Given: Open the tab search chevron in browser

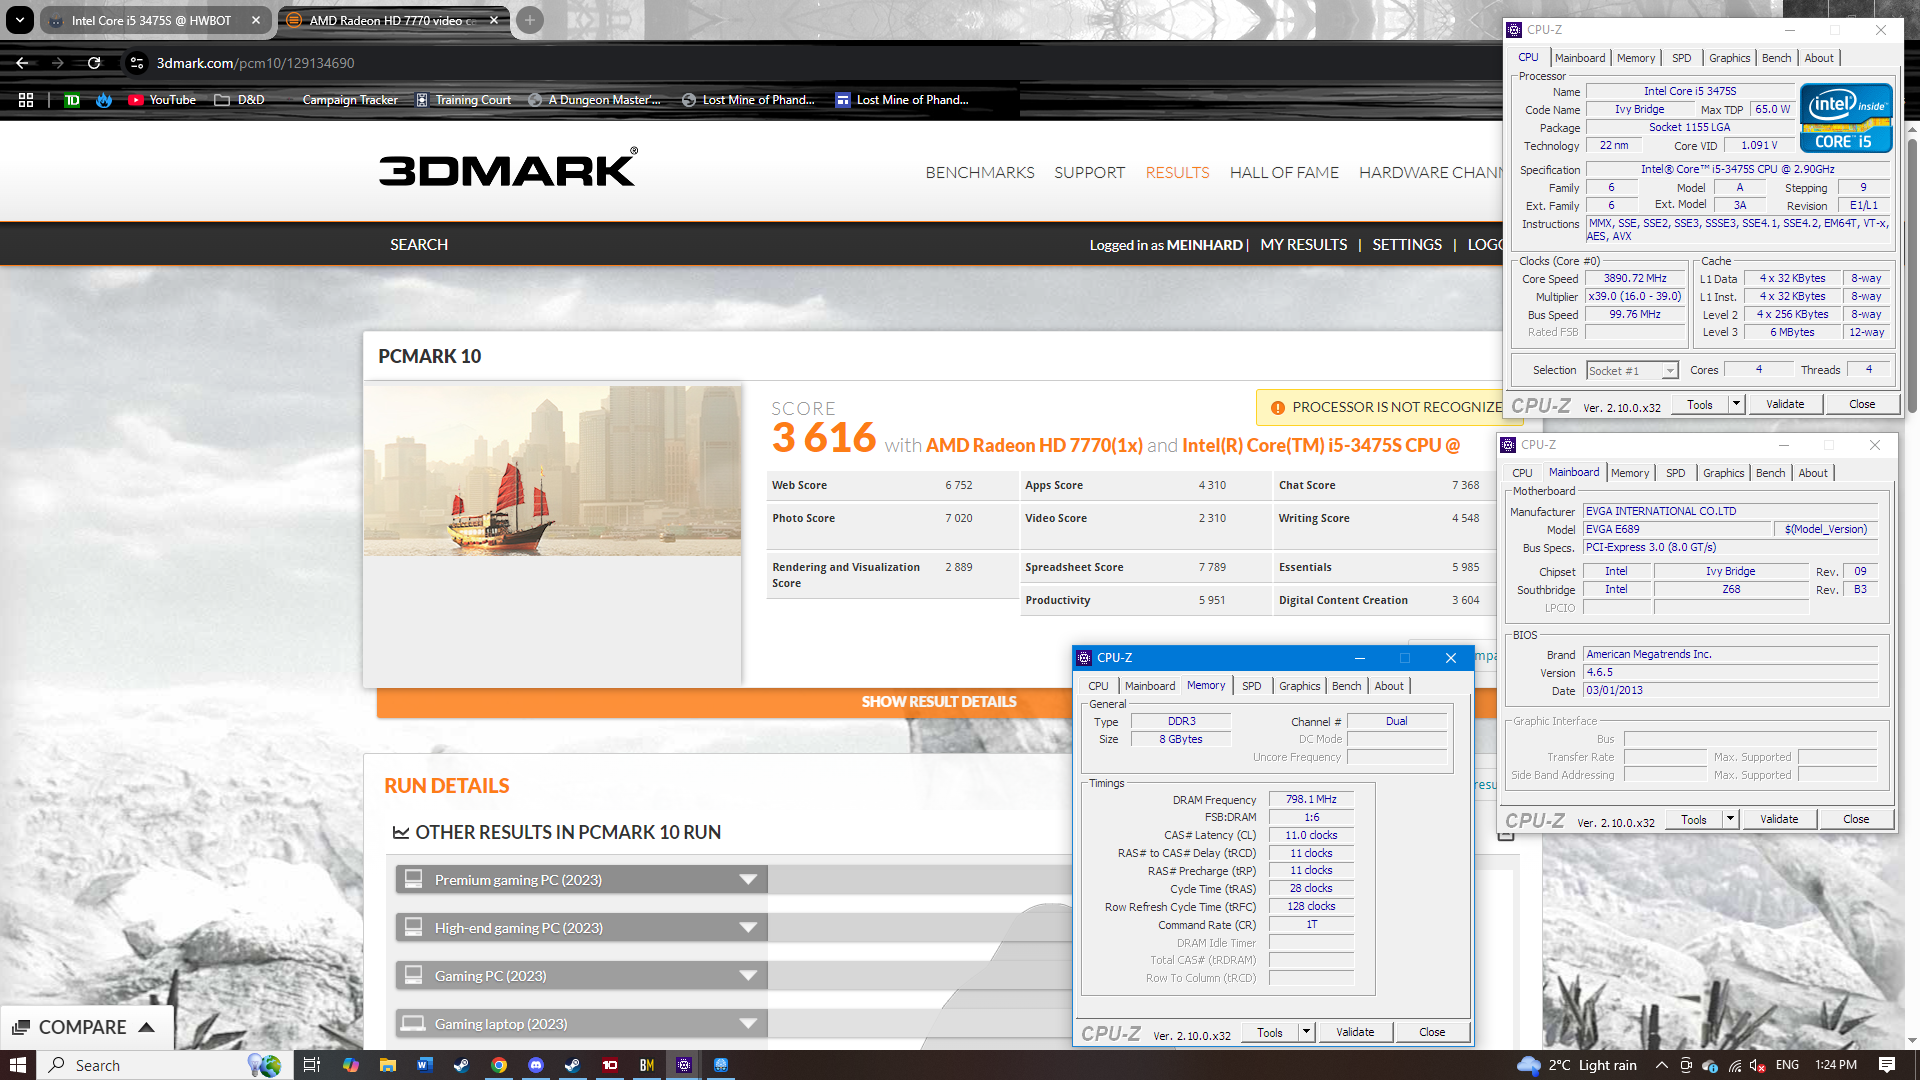Looking at the screenshot, I should pyautogui.click(x=20, y=20).
